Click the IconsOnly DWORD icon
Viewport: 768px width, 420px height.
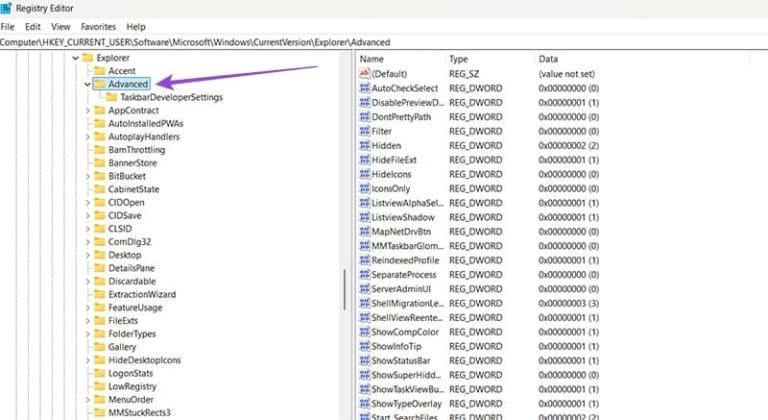point(364,188)
